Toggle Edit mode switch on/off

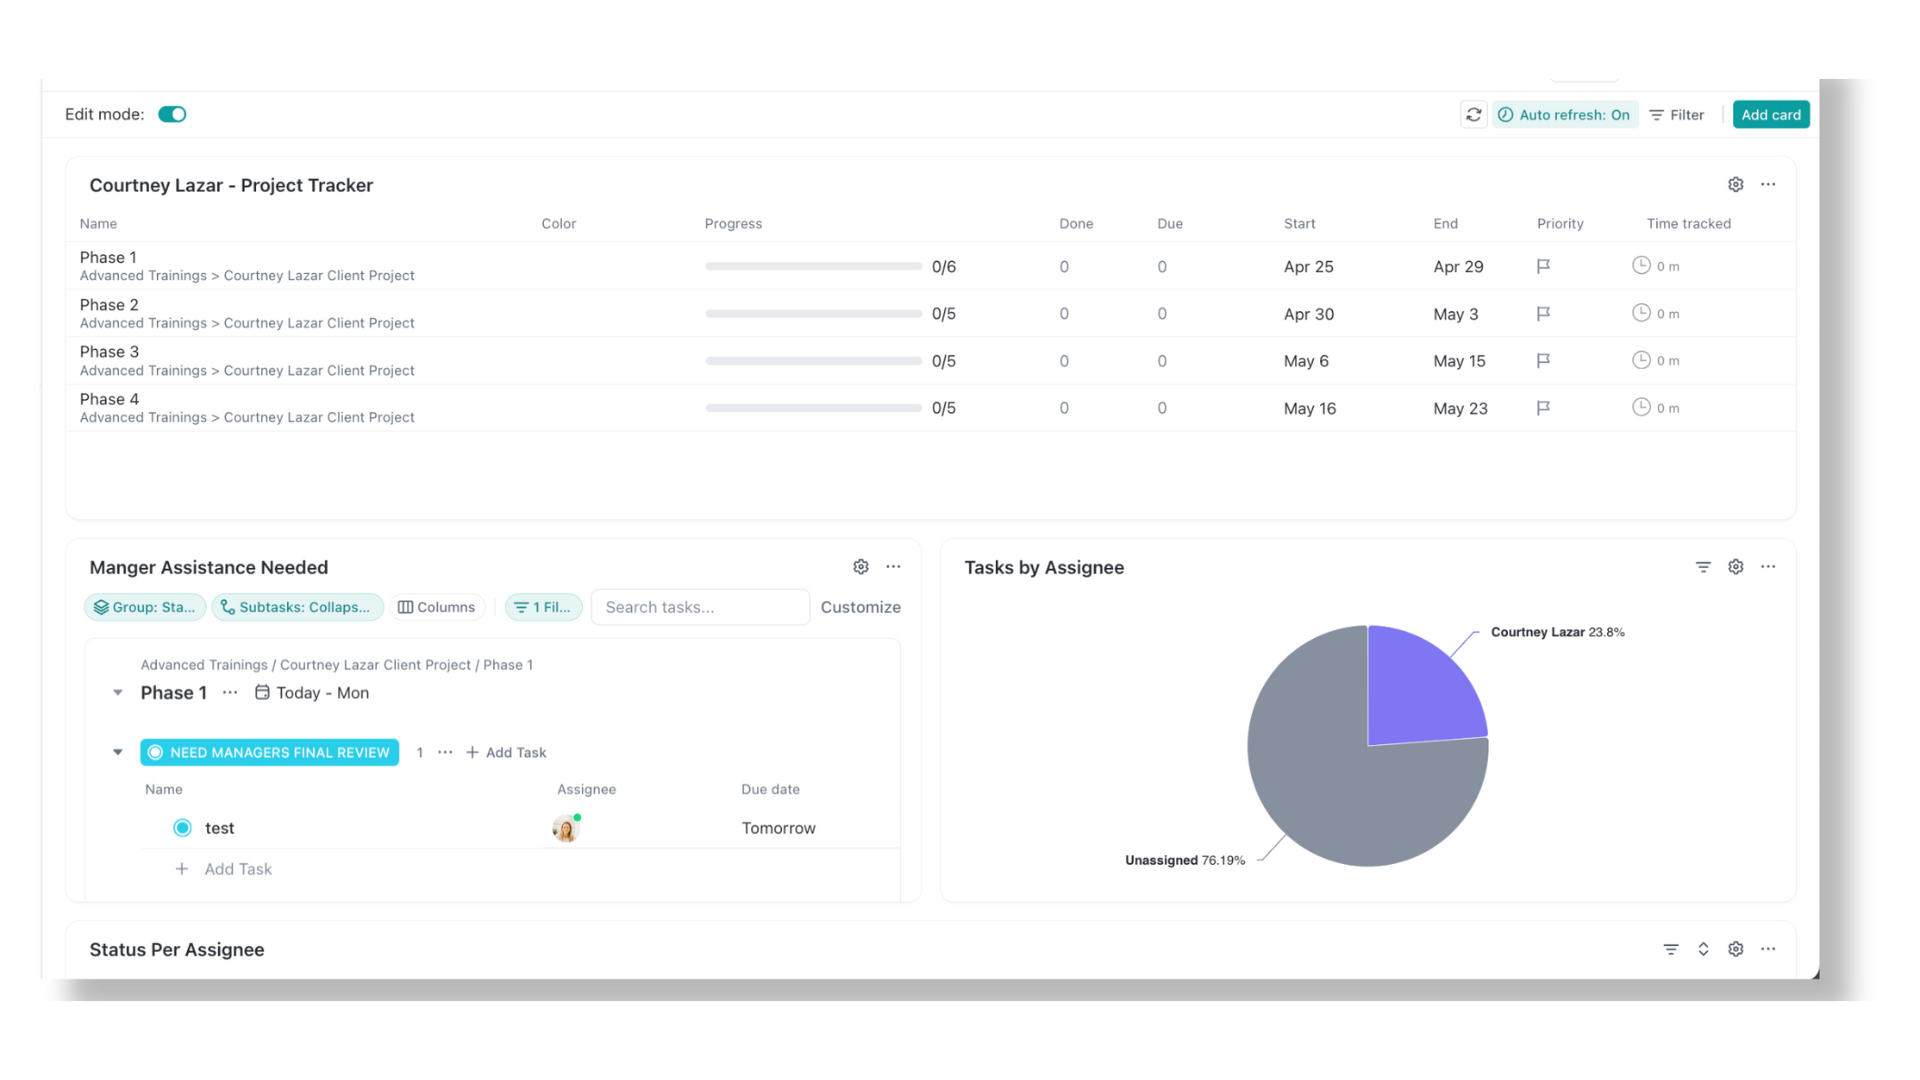point(171,113)
